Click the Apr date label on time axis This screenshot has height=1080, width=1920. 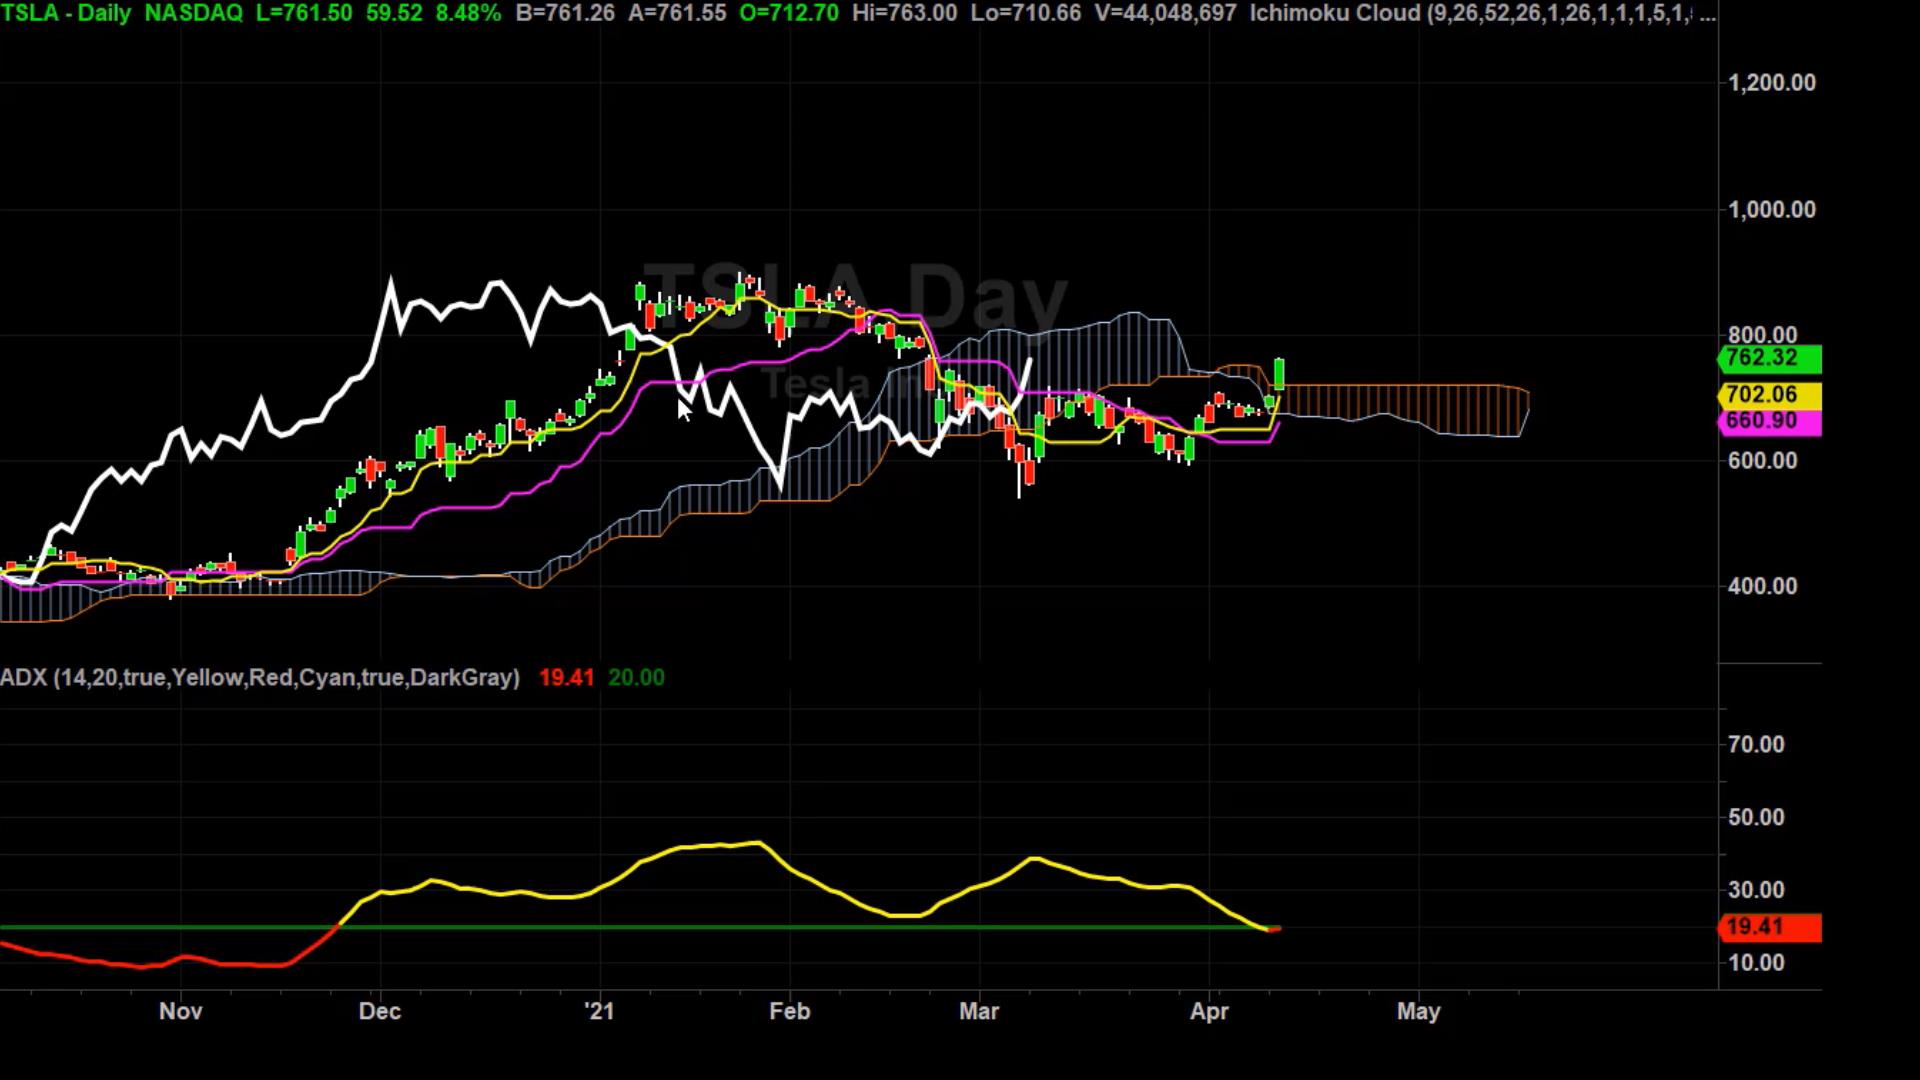pos(1209,1012)
